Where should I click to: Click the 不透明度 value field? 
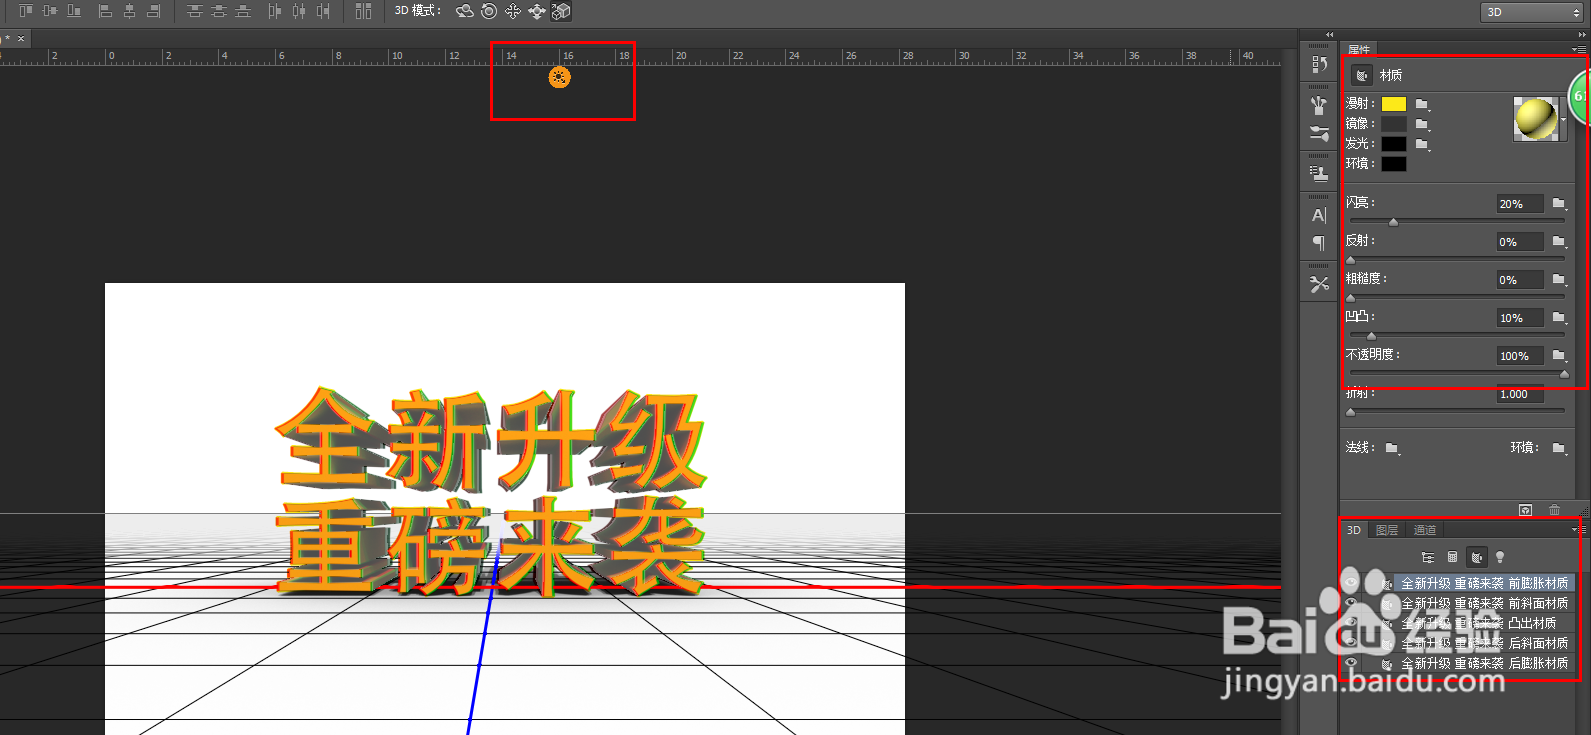(1520, 356)
